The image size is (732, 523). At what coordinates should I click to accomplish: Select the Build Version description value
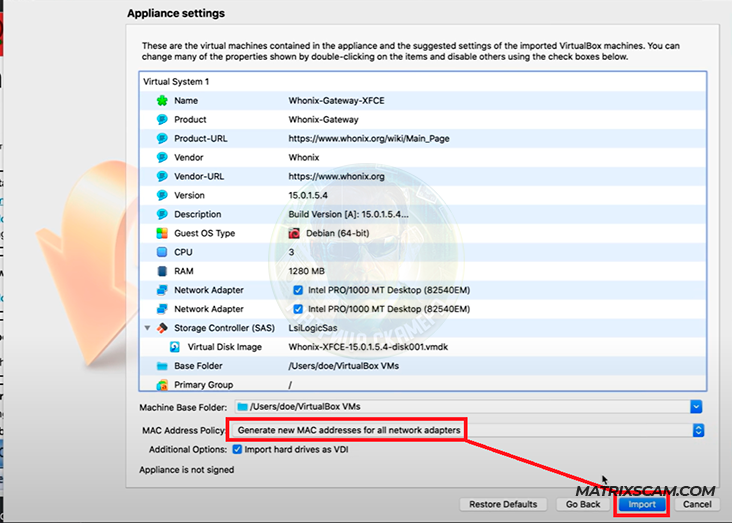[348, 214]
